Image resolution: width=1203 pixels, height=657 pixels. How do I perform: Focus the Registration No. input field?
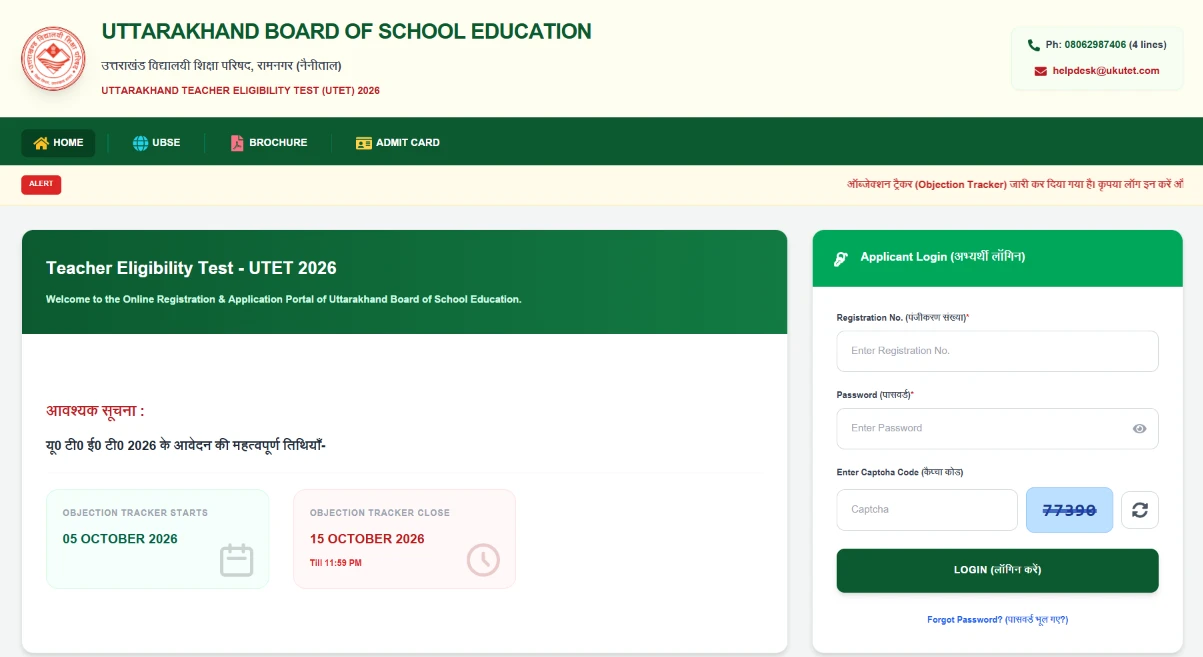[x=997, y=351]
